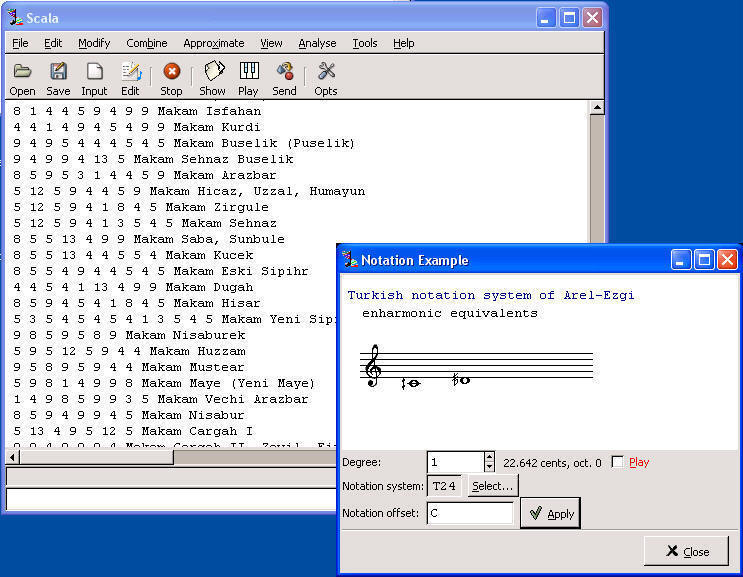The image size is (743, 577).
Task: Open a scale file with Open icon
Action: pos(22,78)
